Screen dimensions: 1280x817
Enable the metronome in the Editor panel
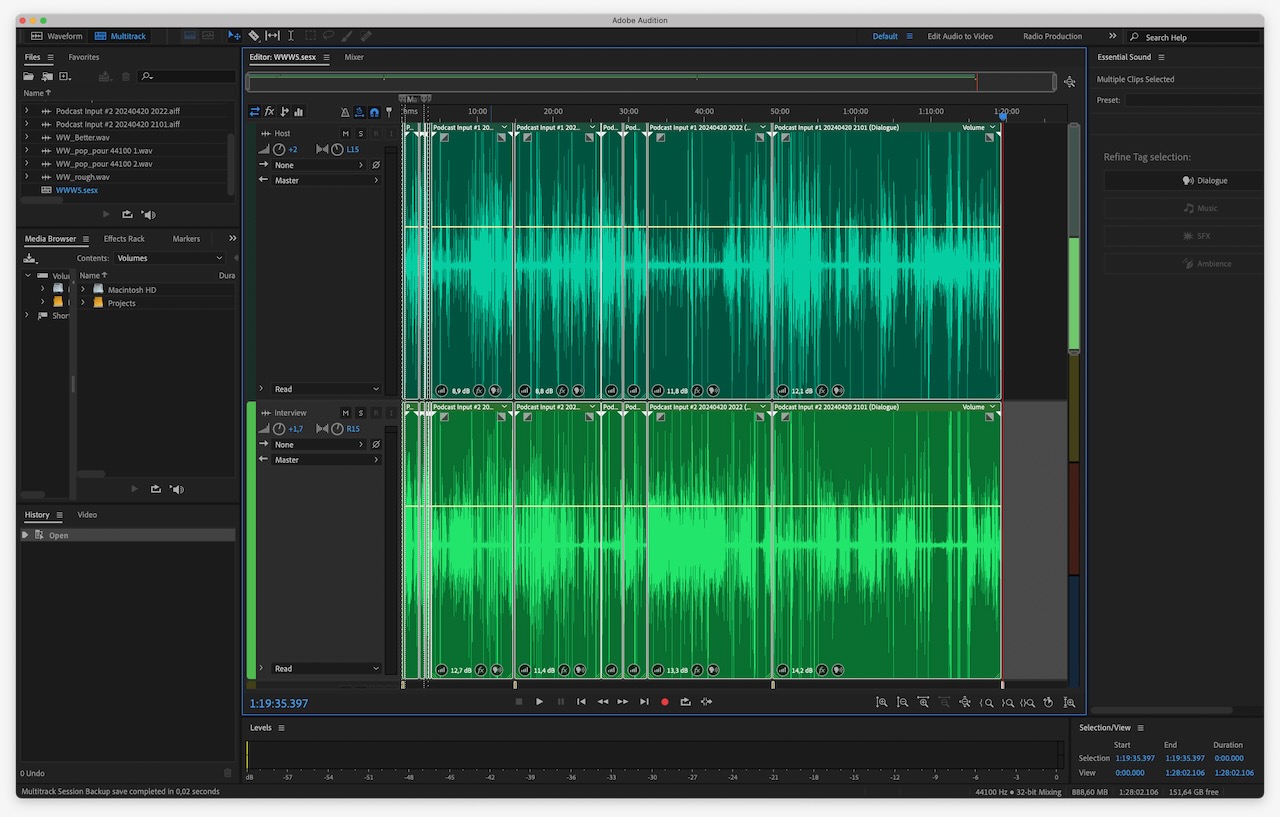coord(345,111)
